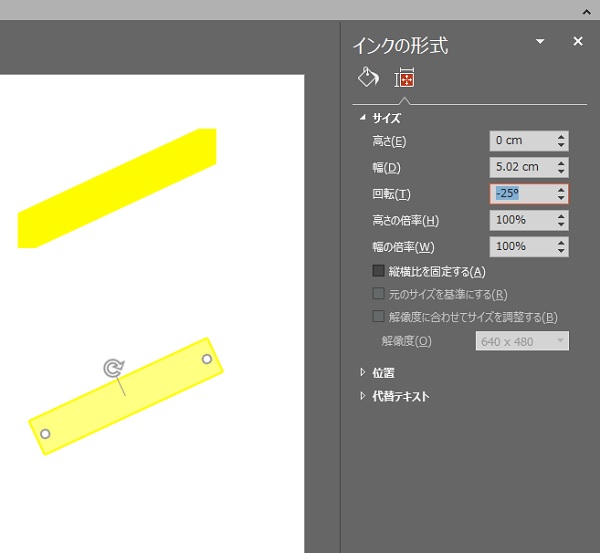Click the 解像度(O) label
600x553 pixels.
point(406,341)
